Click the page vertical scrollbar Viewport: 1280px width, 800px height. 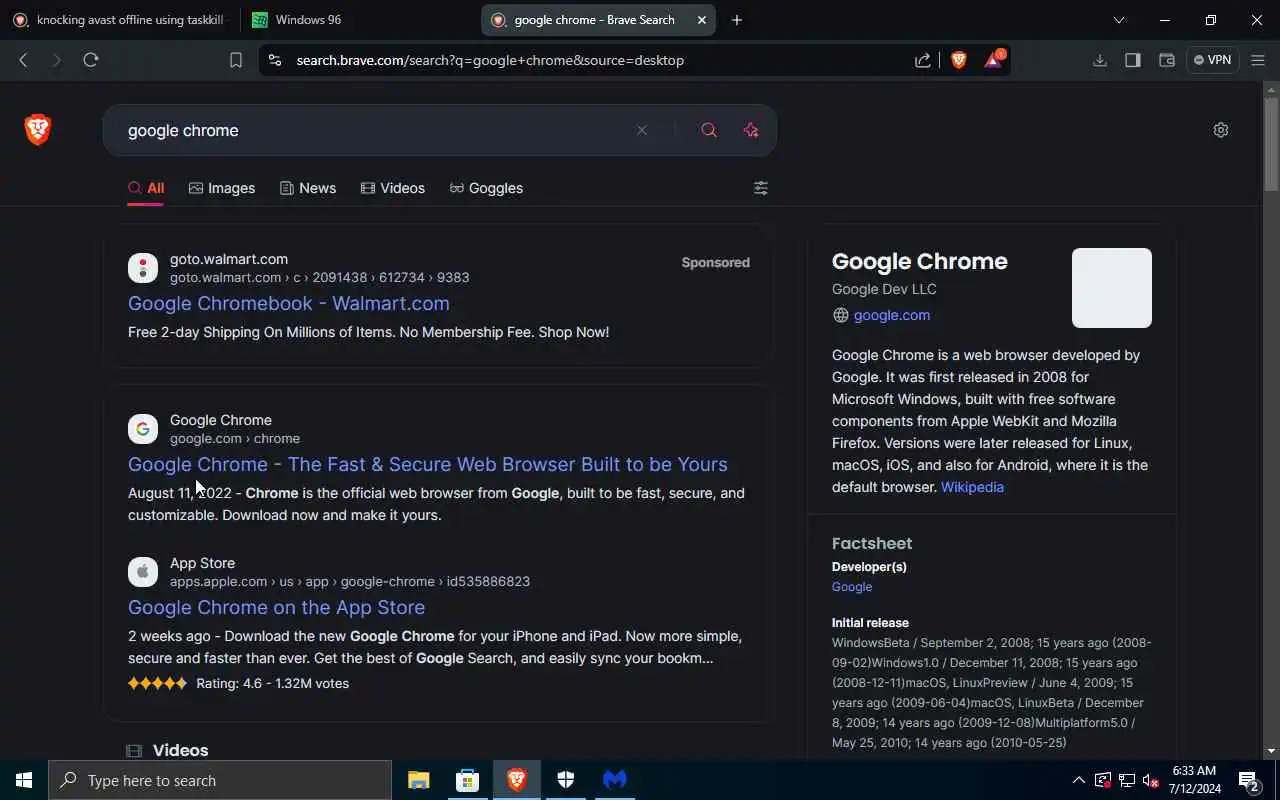(x=1271, y=144)
